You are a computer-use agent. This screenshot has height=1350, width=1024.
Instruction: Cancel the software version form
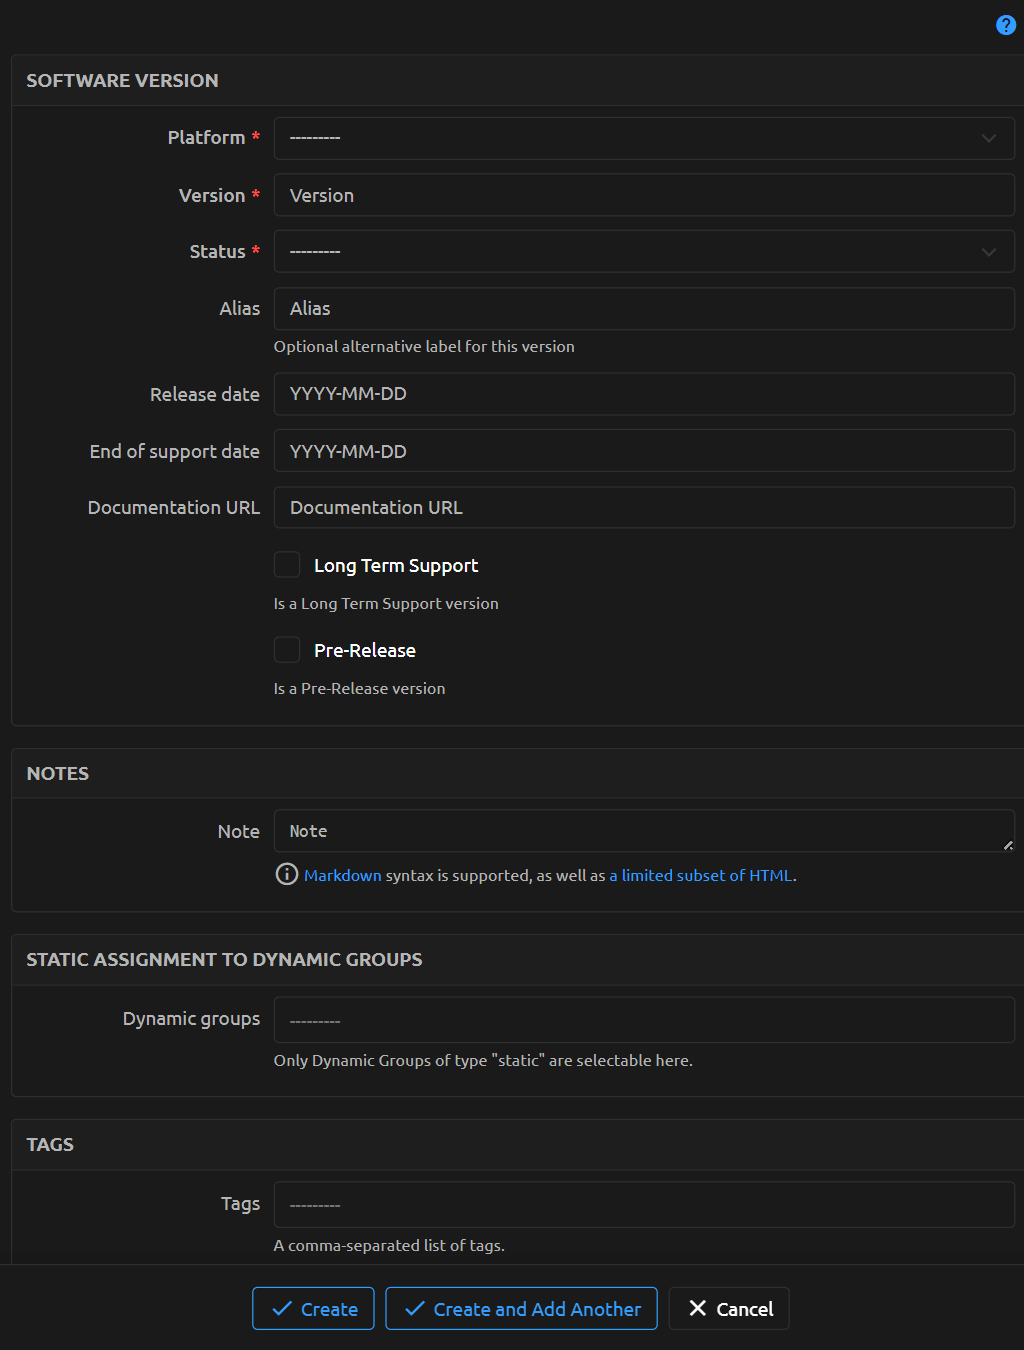tap(729, 1309)
